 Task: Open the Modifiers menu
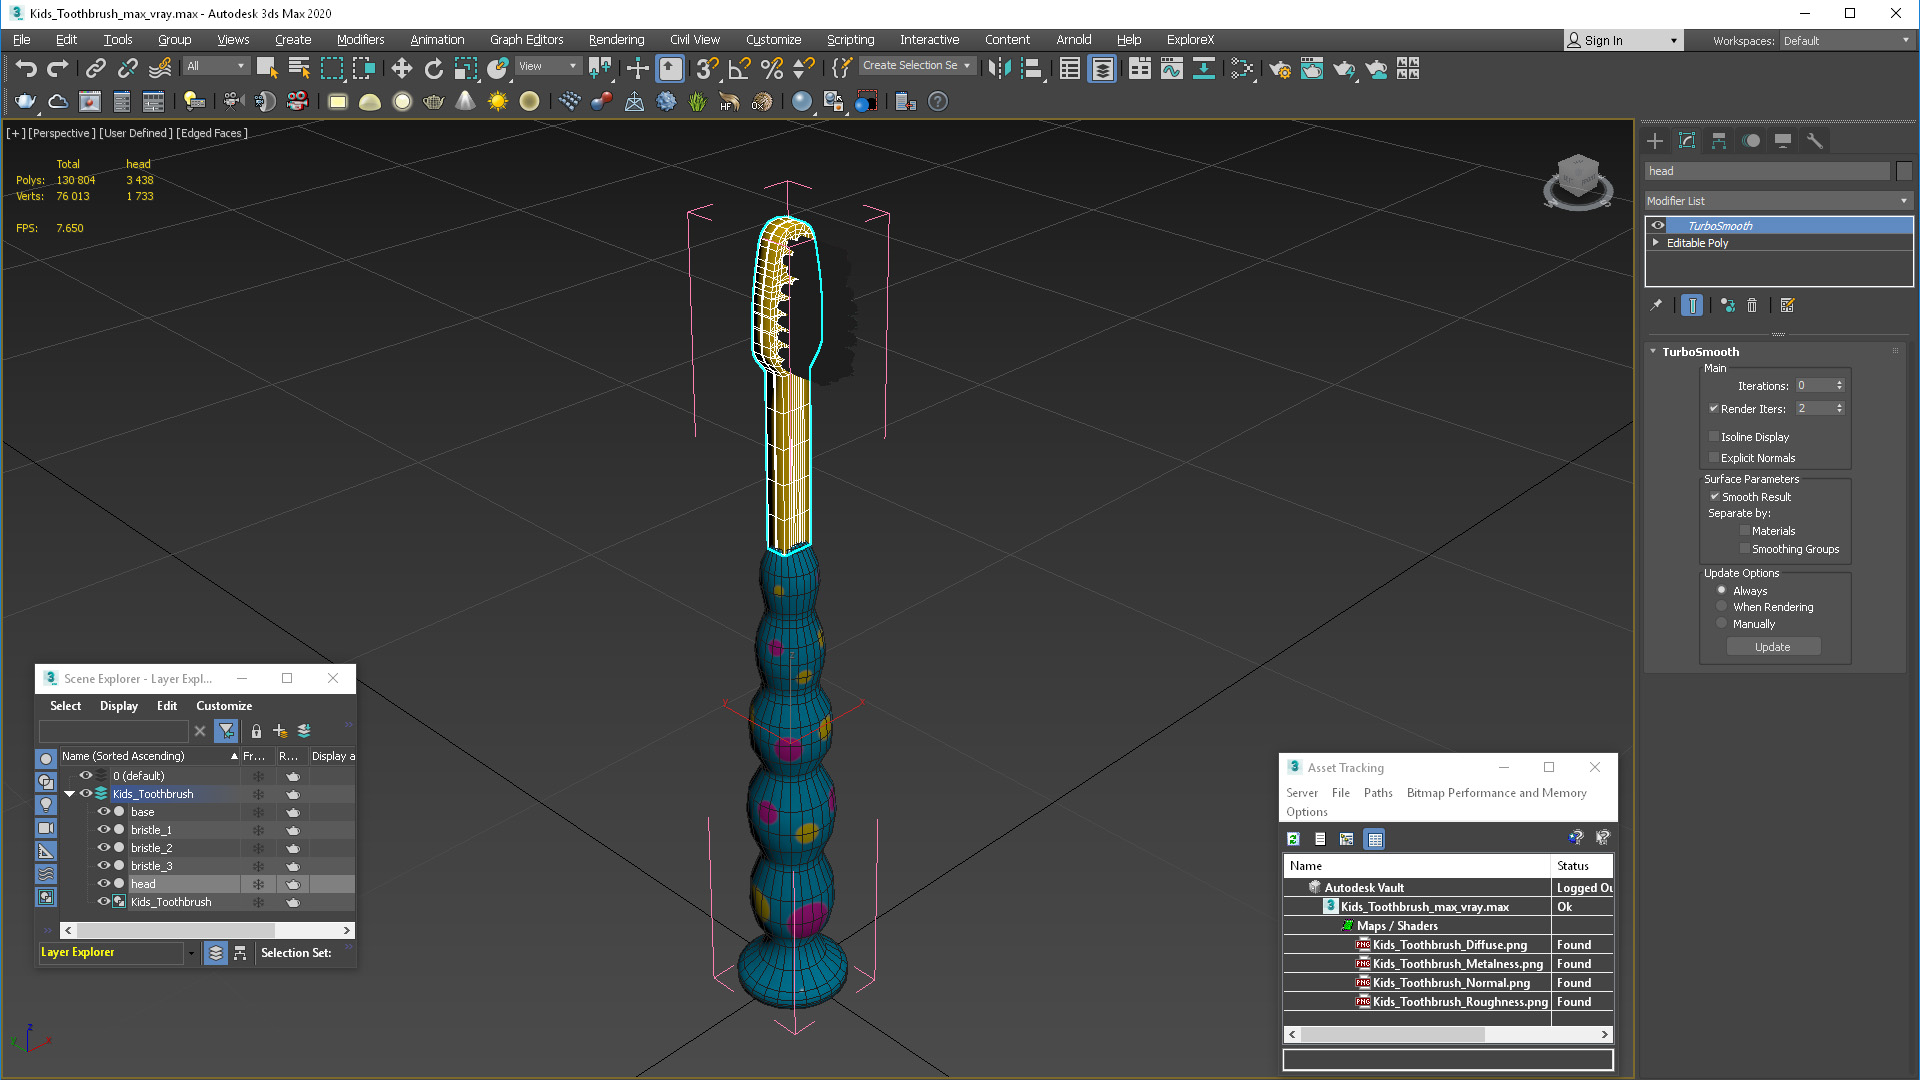(x=360, y=40)
